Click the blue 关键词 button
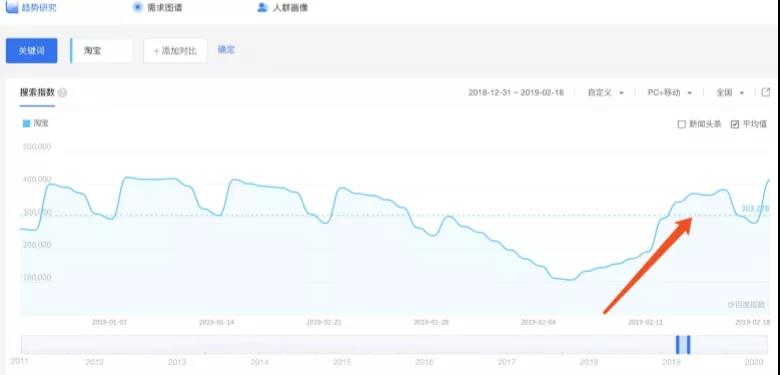 tap(31, 51)
